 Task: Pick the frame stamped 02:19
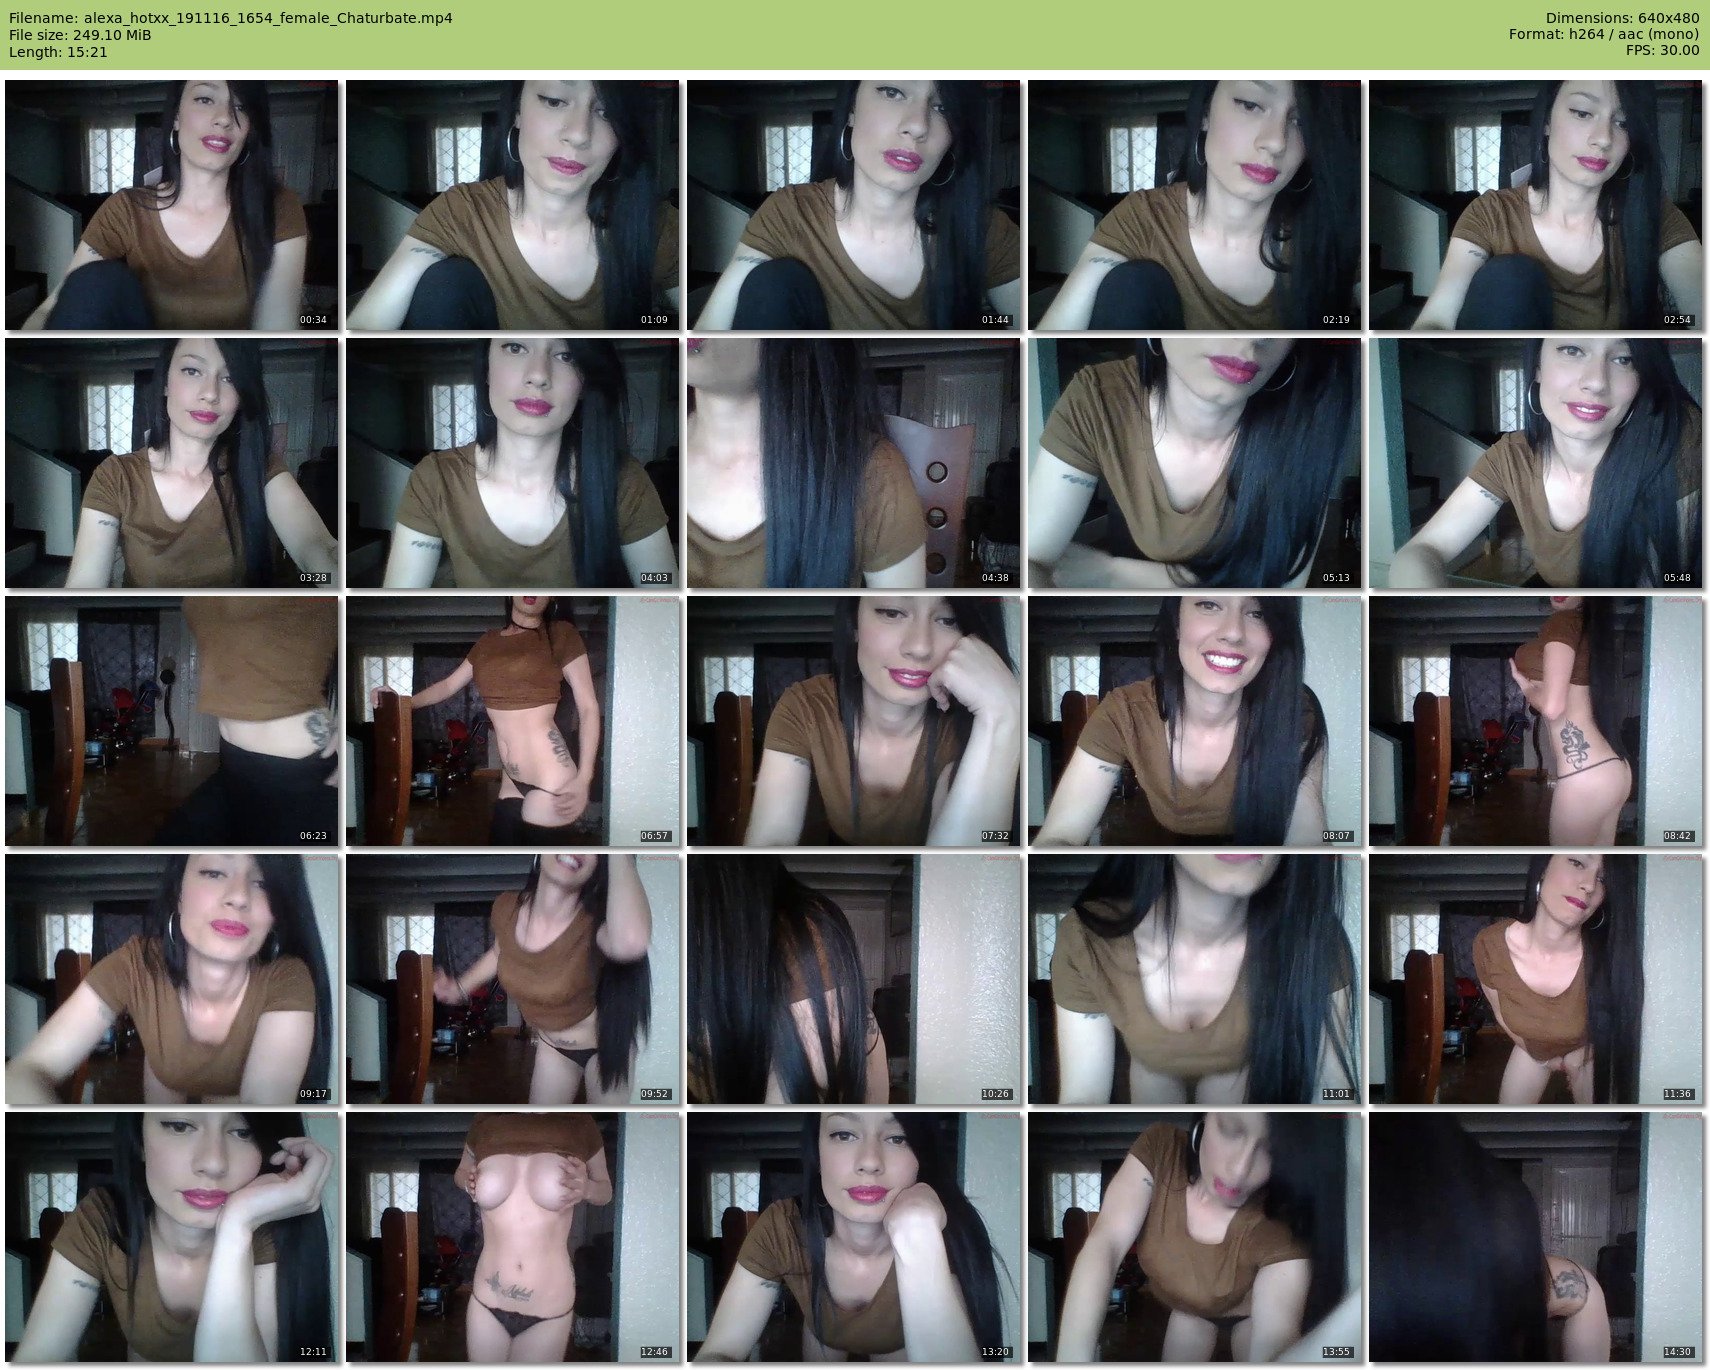tap(1195, 205)
